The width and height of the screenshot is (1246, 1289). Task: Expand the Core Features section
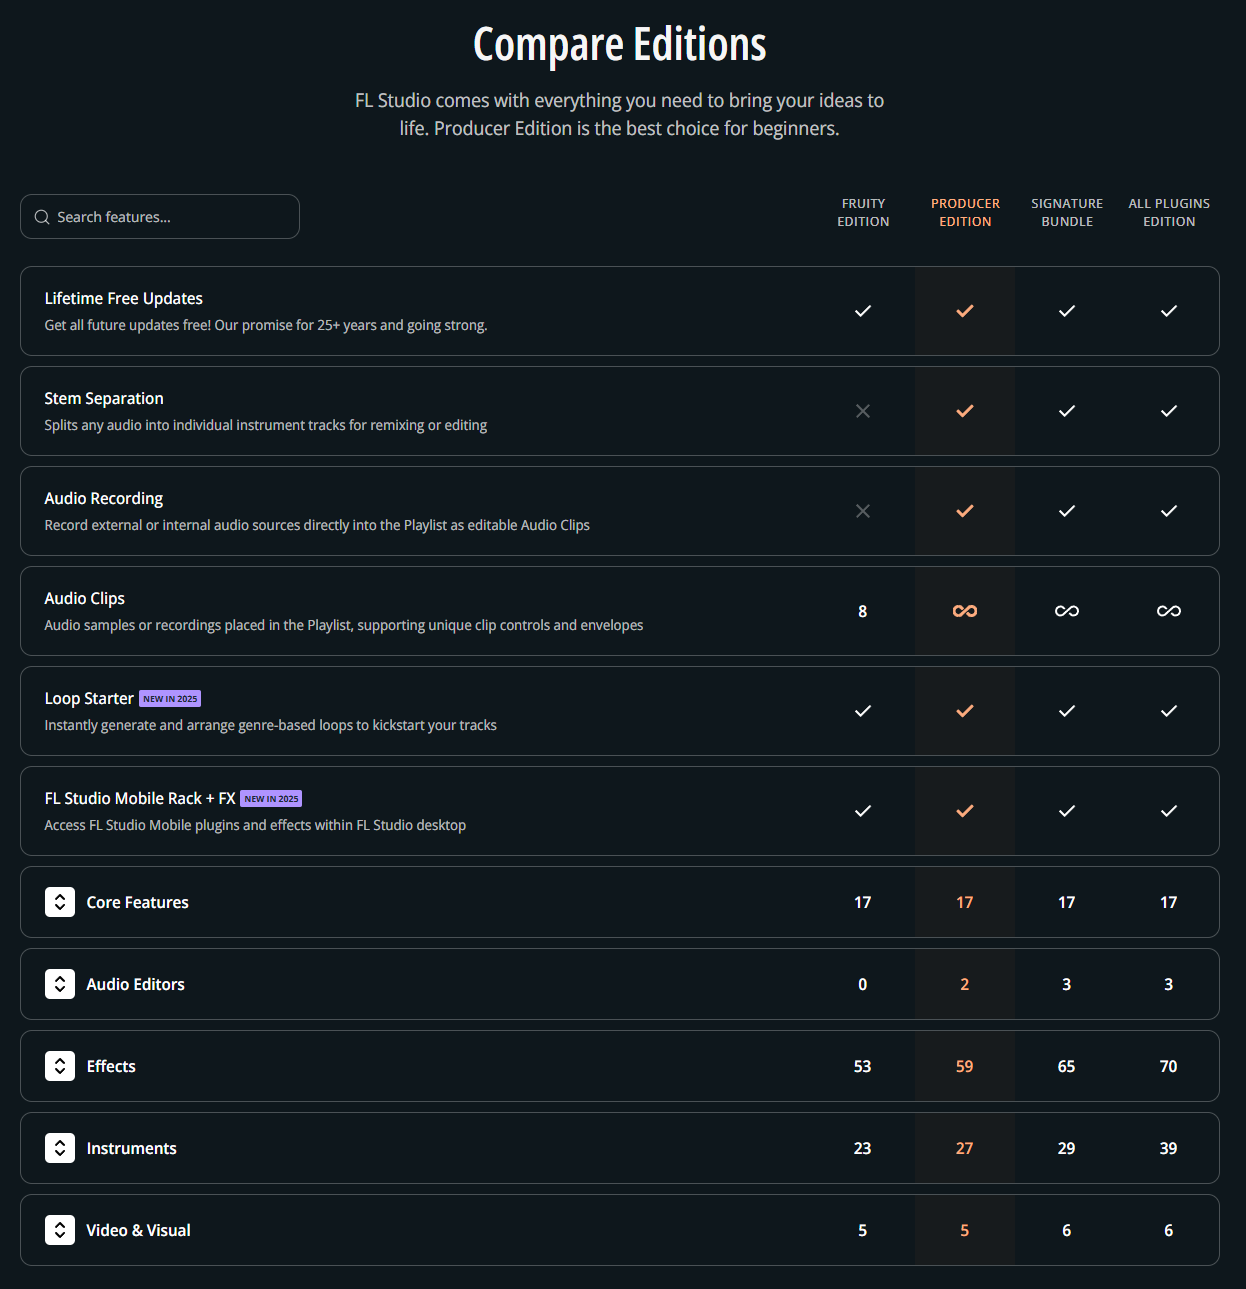(60, 902)
